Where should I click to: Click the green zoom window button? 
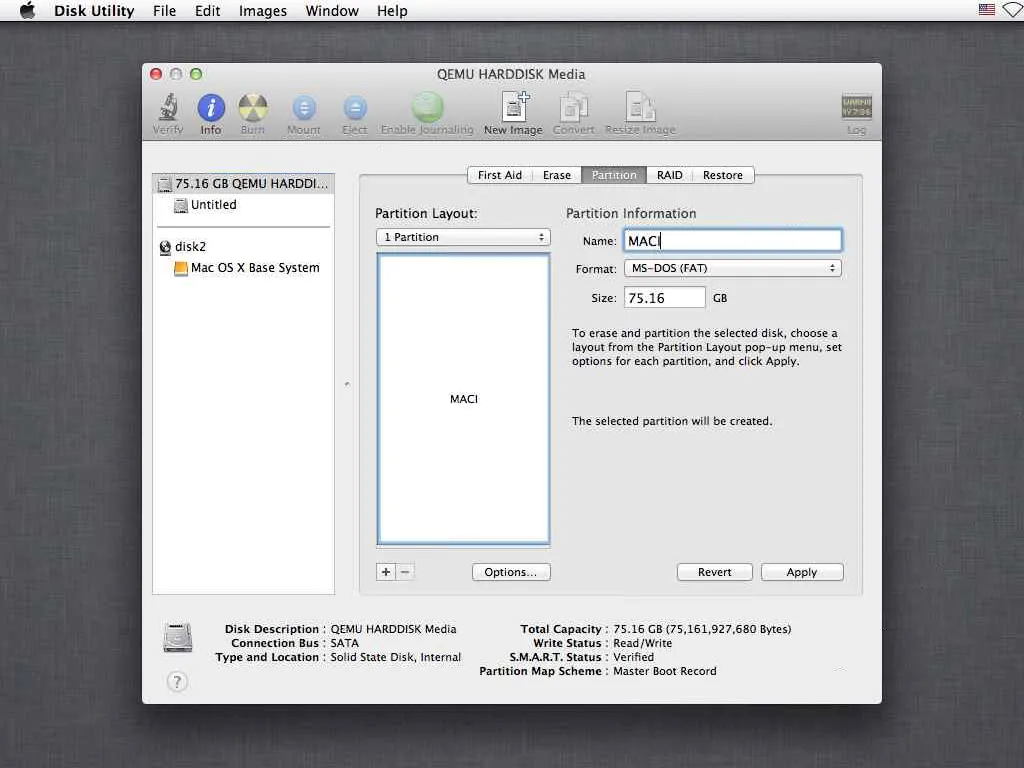[196, 74]
